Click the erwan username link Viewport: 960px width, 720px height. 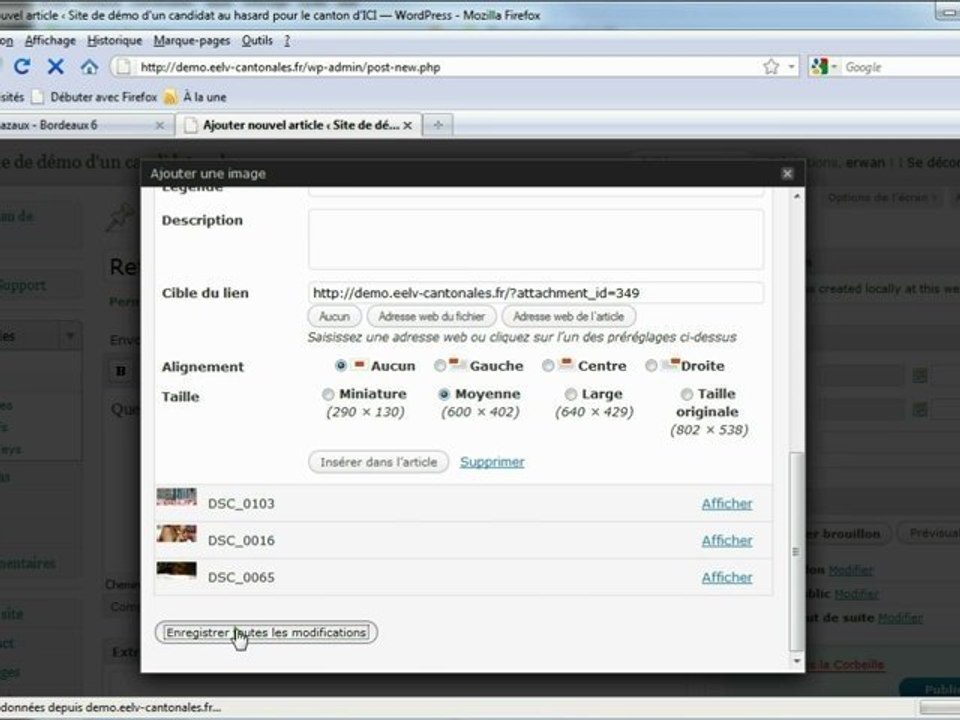pyautogui.click(x=865, y=163)
